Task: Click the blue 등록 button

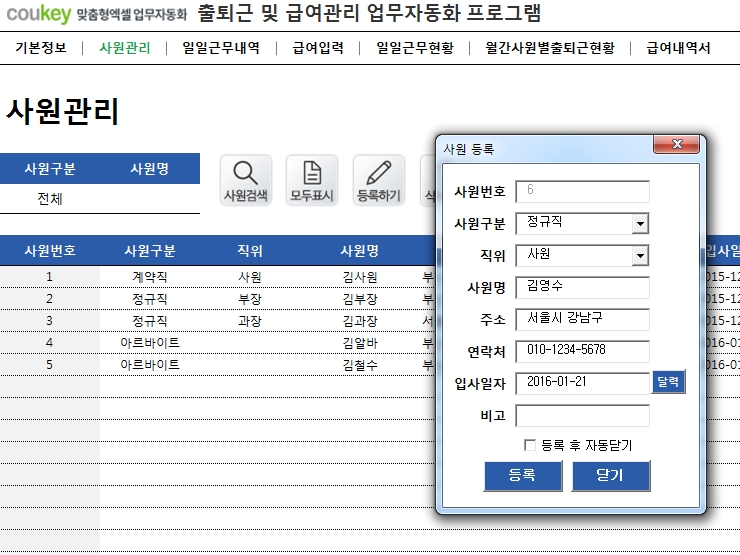Action: tap(523, 476)
